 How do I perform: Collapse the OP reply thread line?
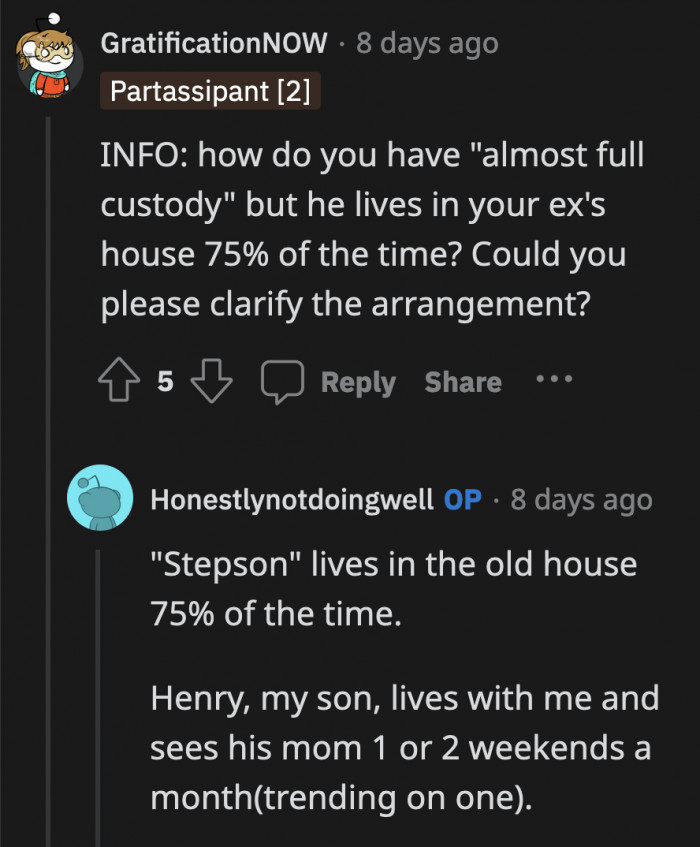(97, 700)
